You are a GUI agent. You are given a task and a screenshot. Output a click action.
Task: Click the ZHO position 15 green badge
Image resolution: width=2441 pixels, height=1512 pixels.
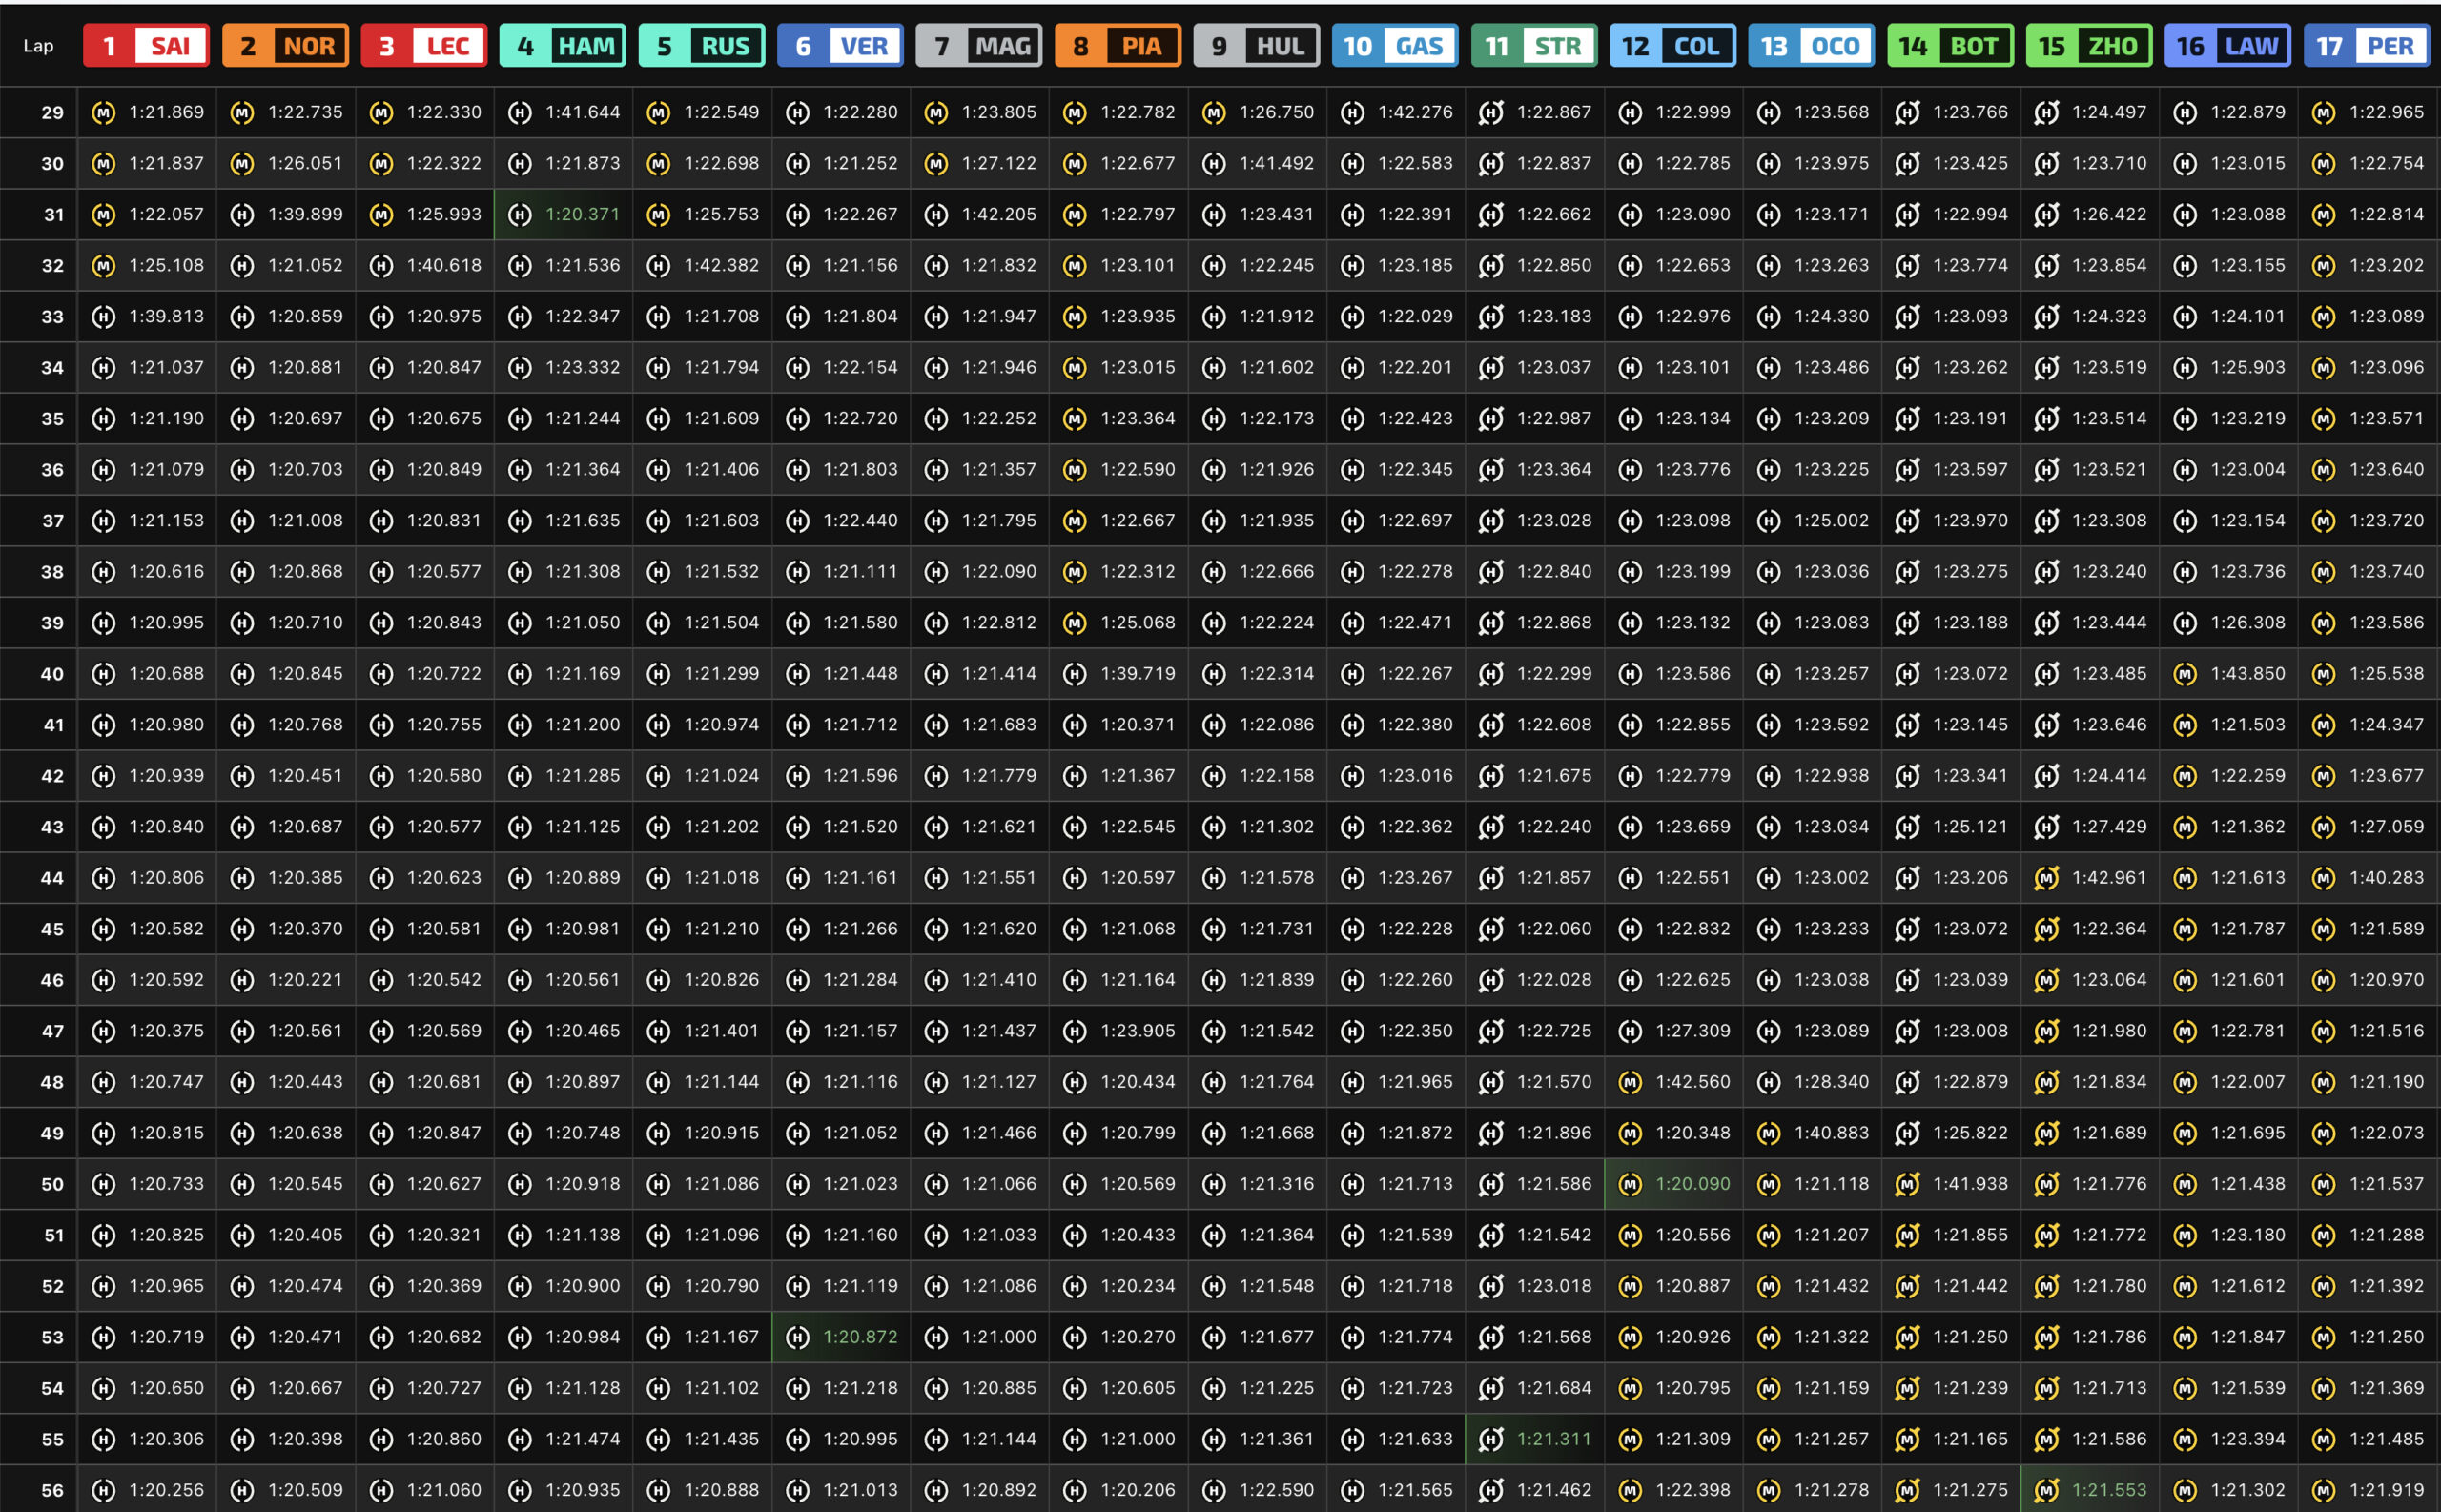(x=2089, y=46)
